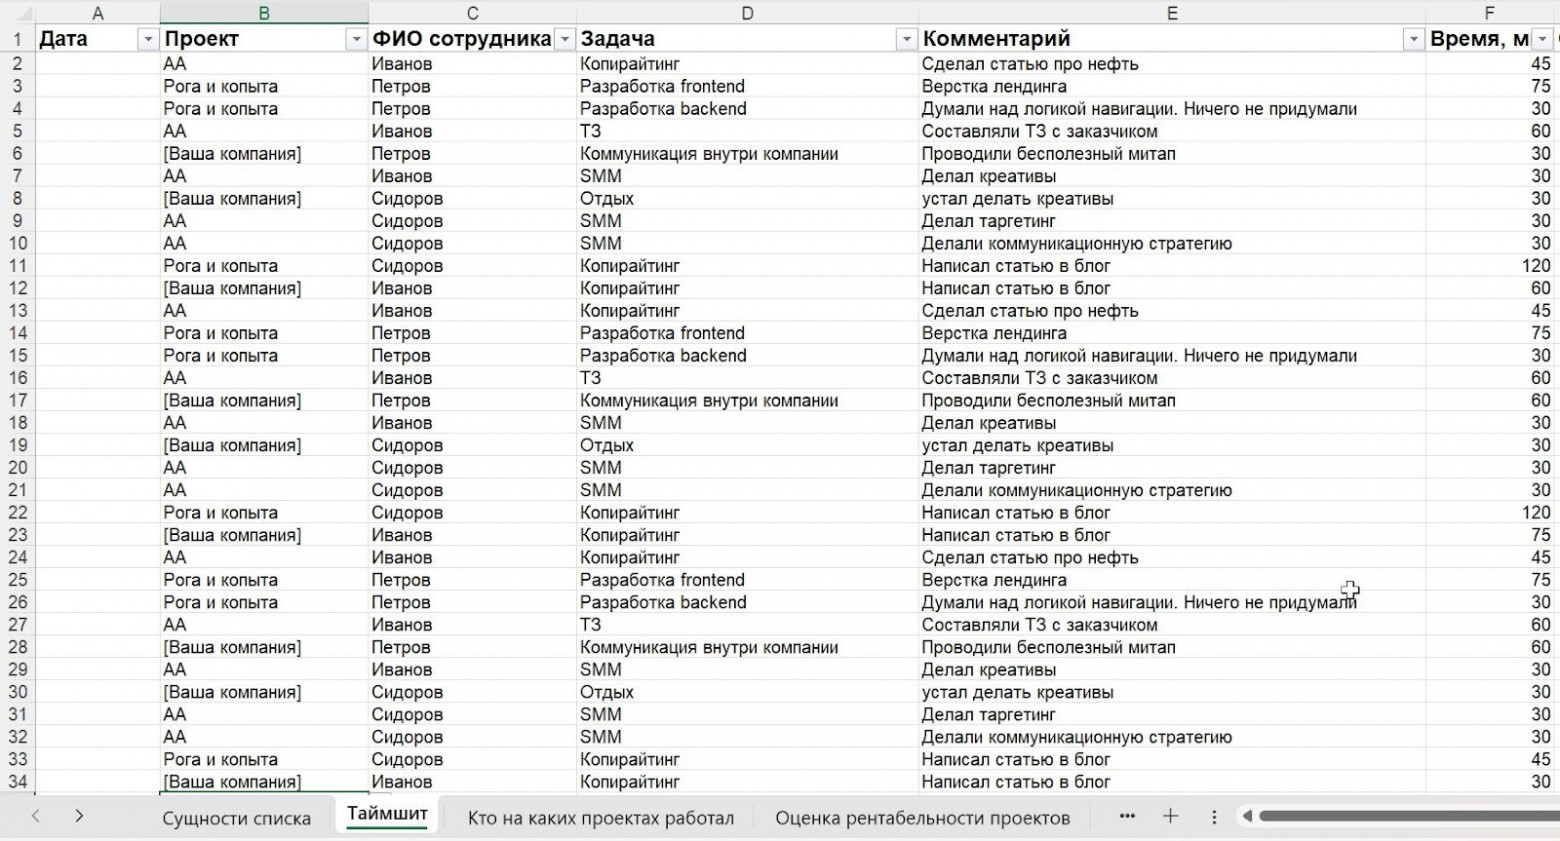
Task: Switch to the Сущности списка sheet tab
Action: coord(237,817)
